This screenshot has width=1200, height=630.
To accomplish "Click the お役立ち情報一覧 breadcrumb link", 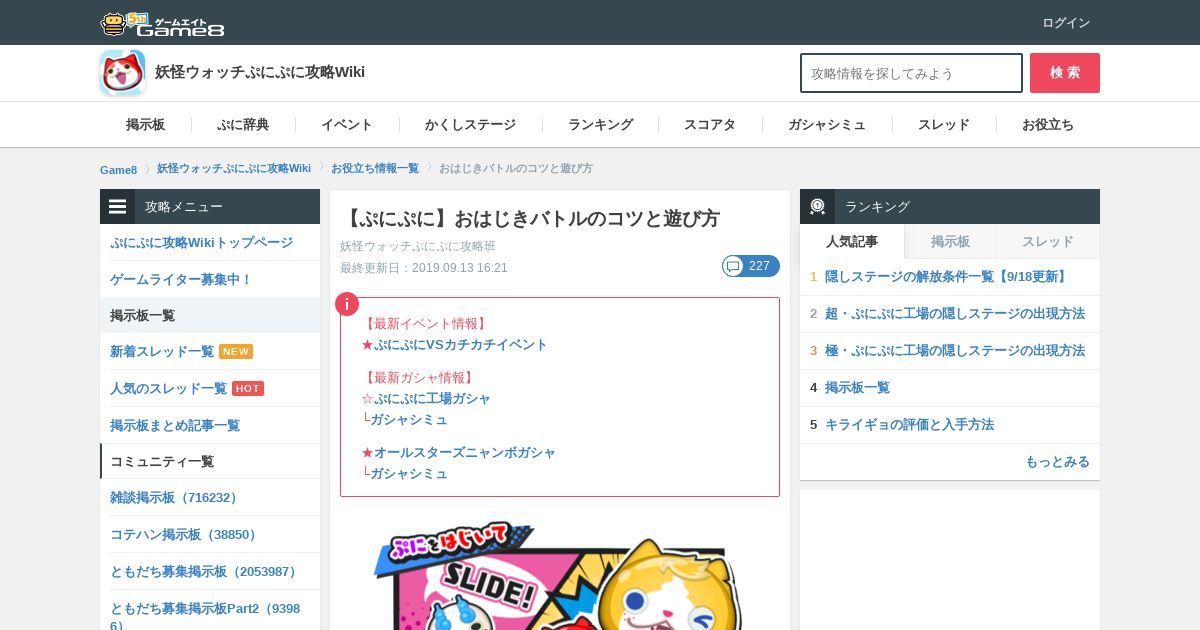I will 375,168.
